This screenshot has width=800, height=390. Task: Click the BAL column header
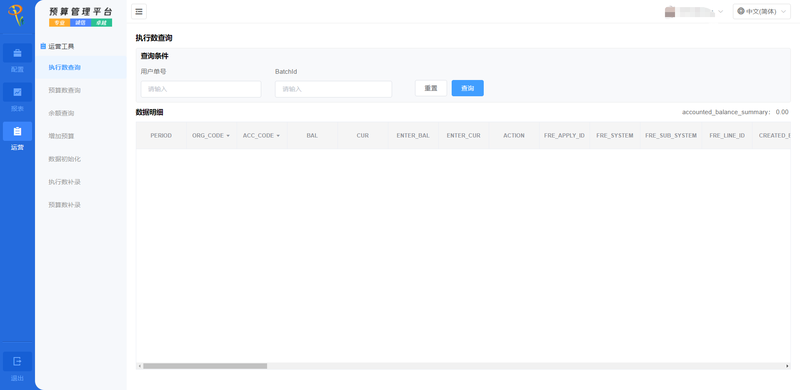click(x=312, y=136)
